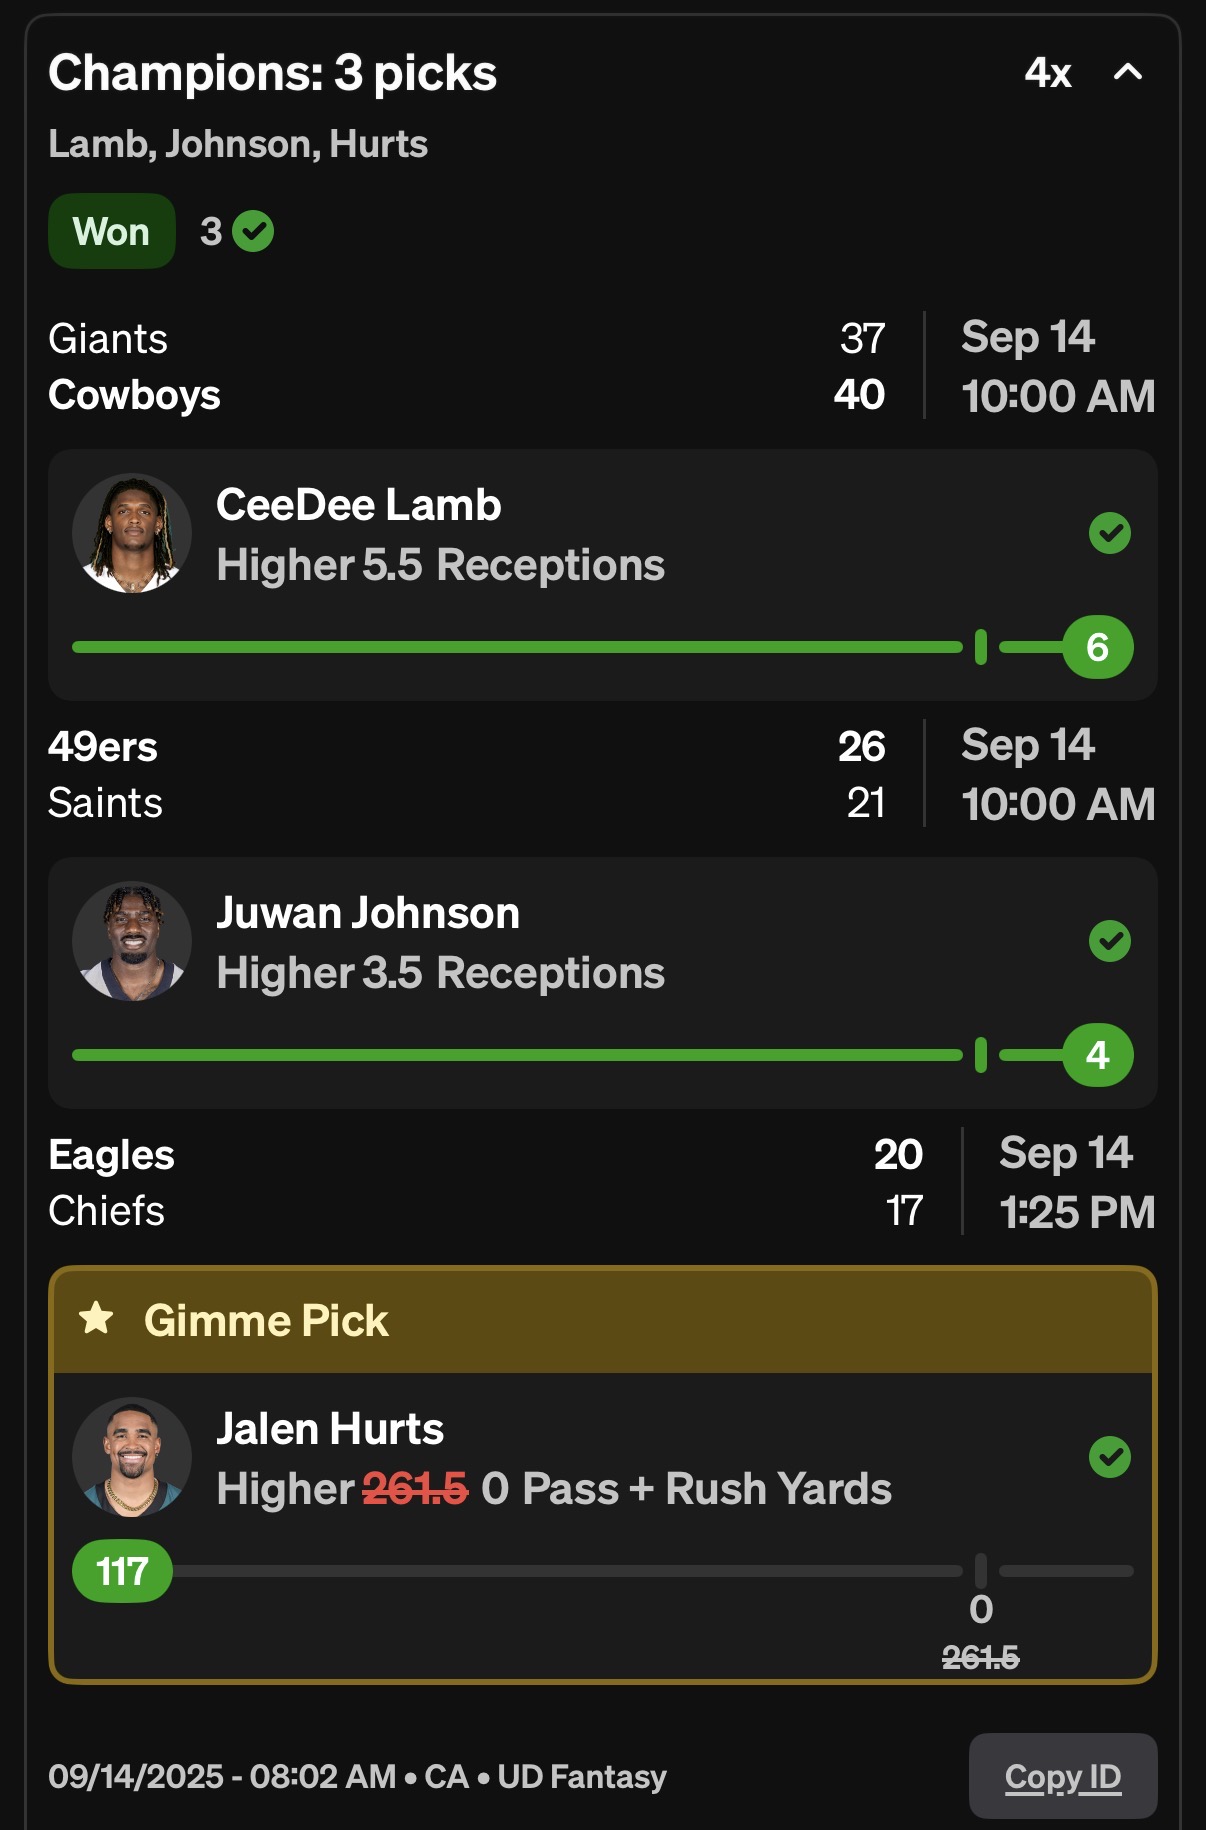The width and height of the screenshot is (1206, 1830).
Task: Collapse the Champions 3 picks entry
Action: [1127, 72]
